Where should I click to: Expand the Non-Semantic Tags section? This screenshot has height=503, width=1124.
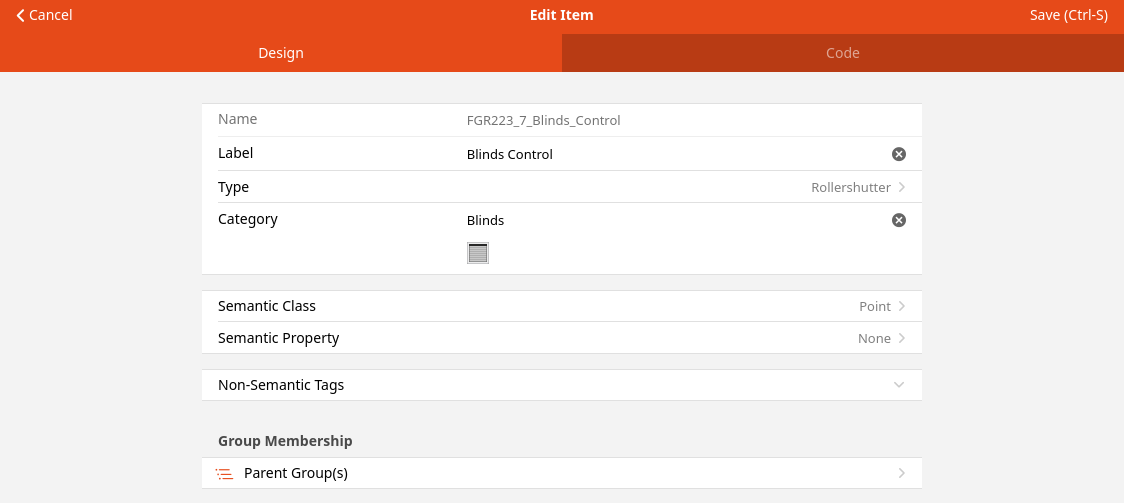(x=898, y=385)
